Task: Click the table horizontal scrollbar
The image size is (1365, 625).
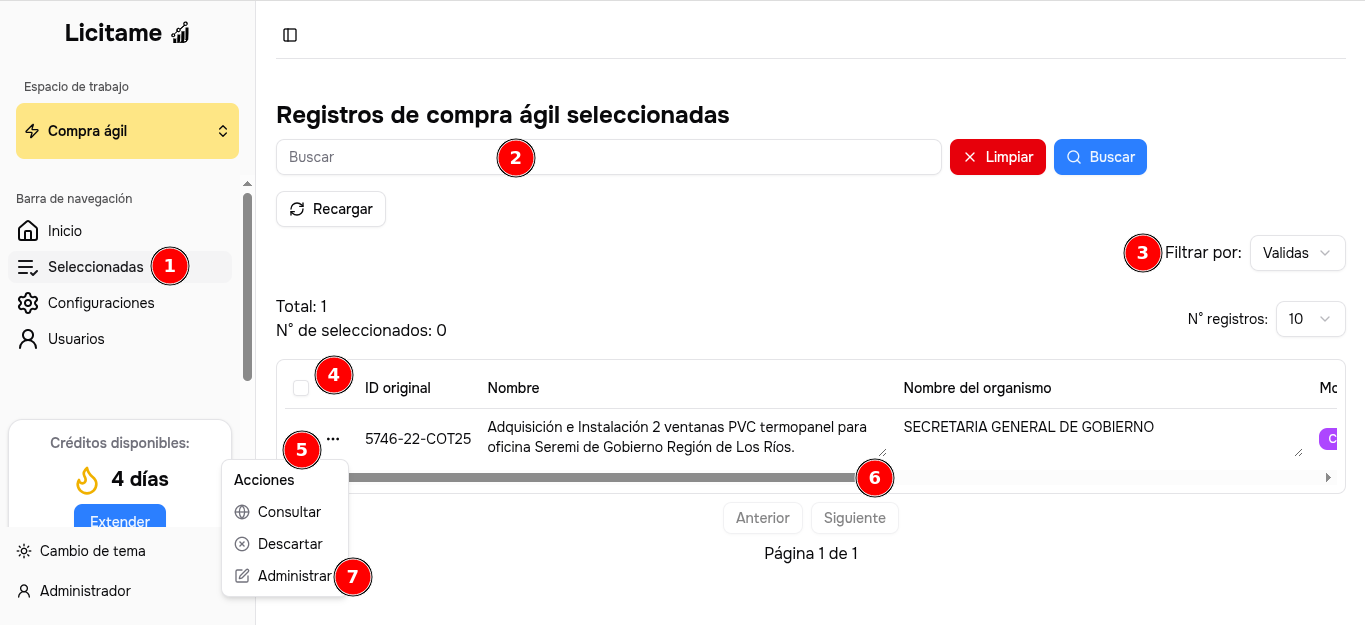Action: 600,478
